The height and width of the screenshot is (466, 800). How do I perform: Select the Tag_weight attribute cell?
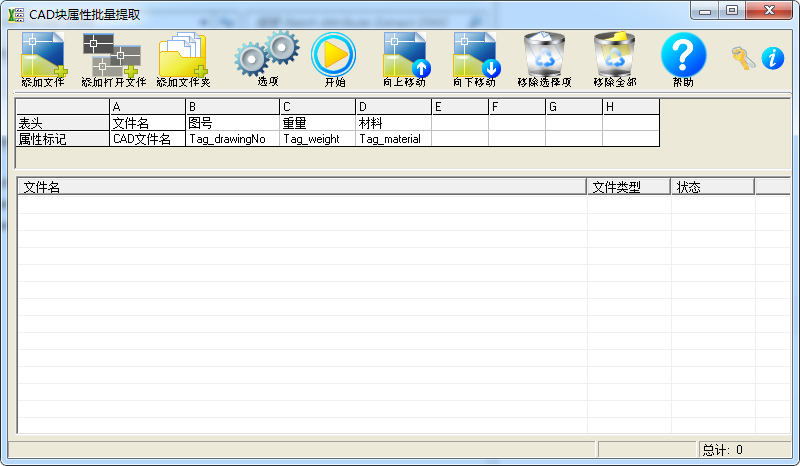coord(317,140)
